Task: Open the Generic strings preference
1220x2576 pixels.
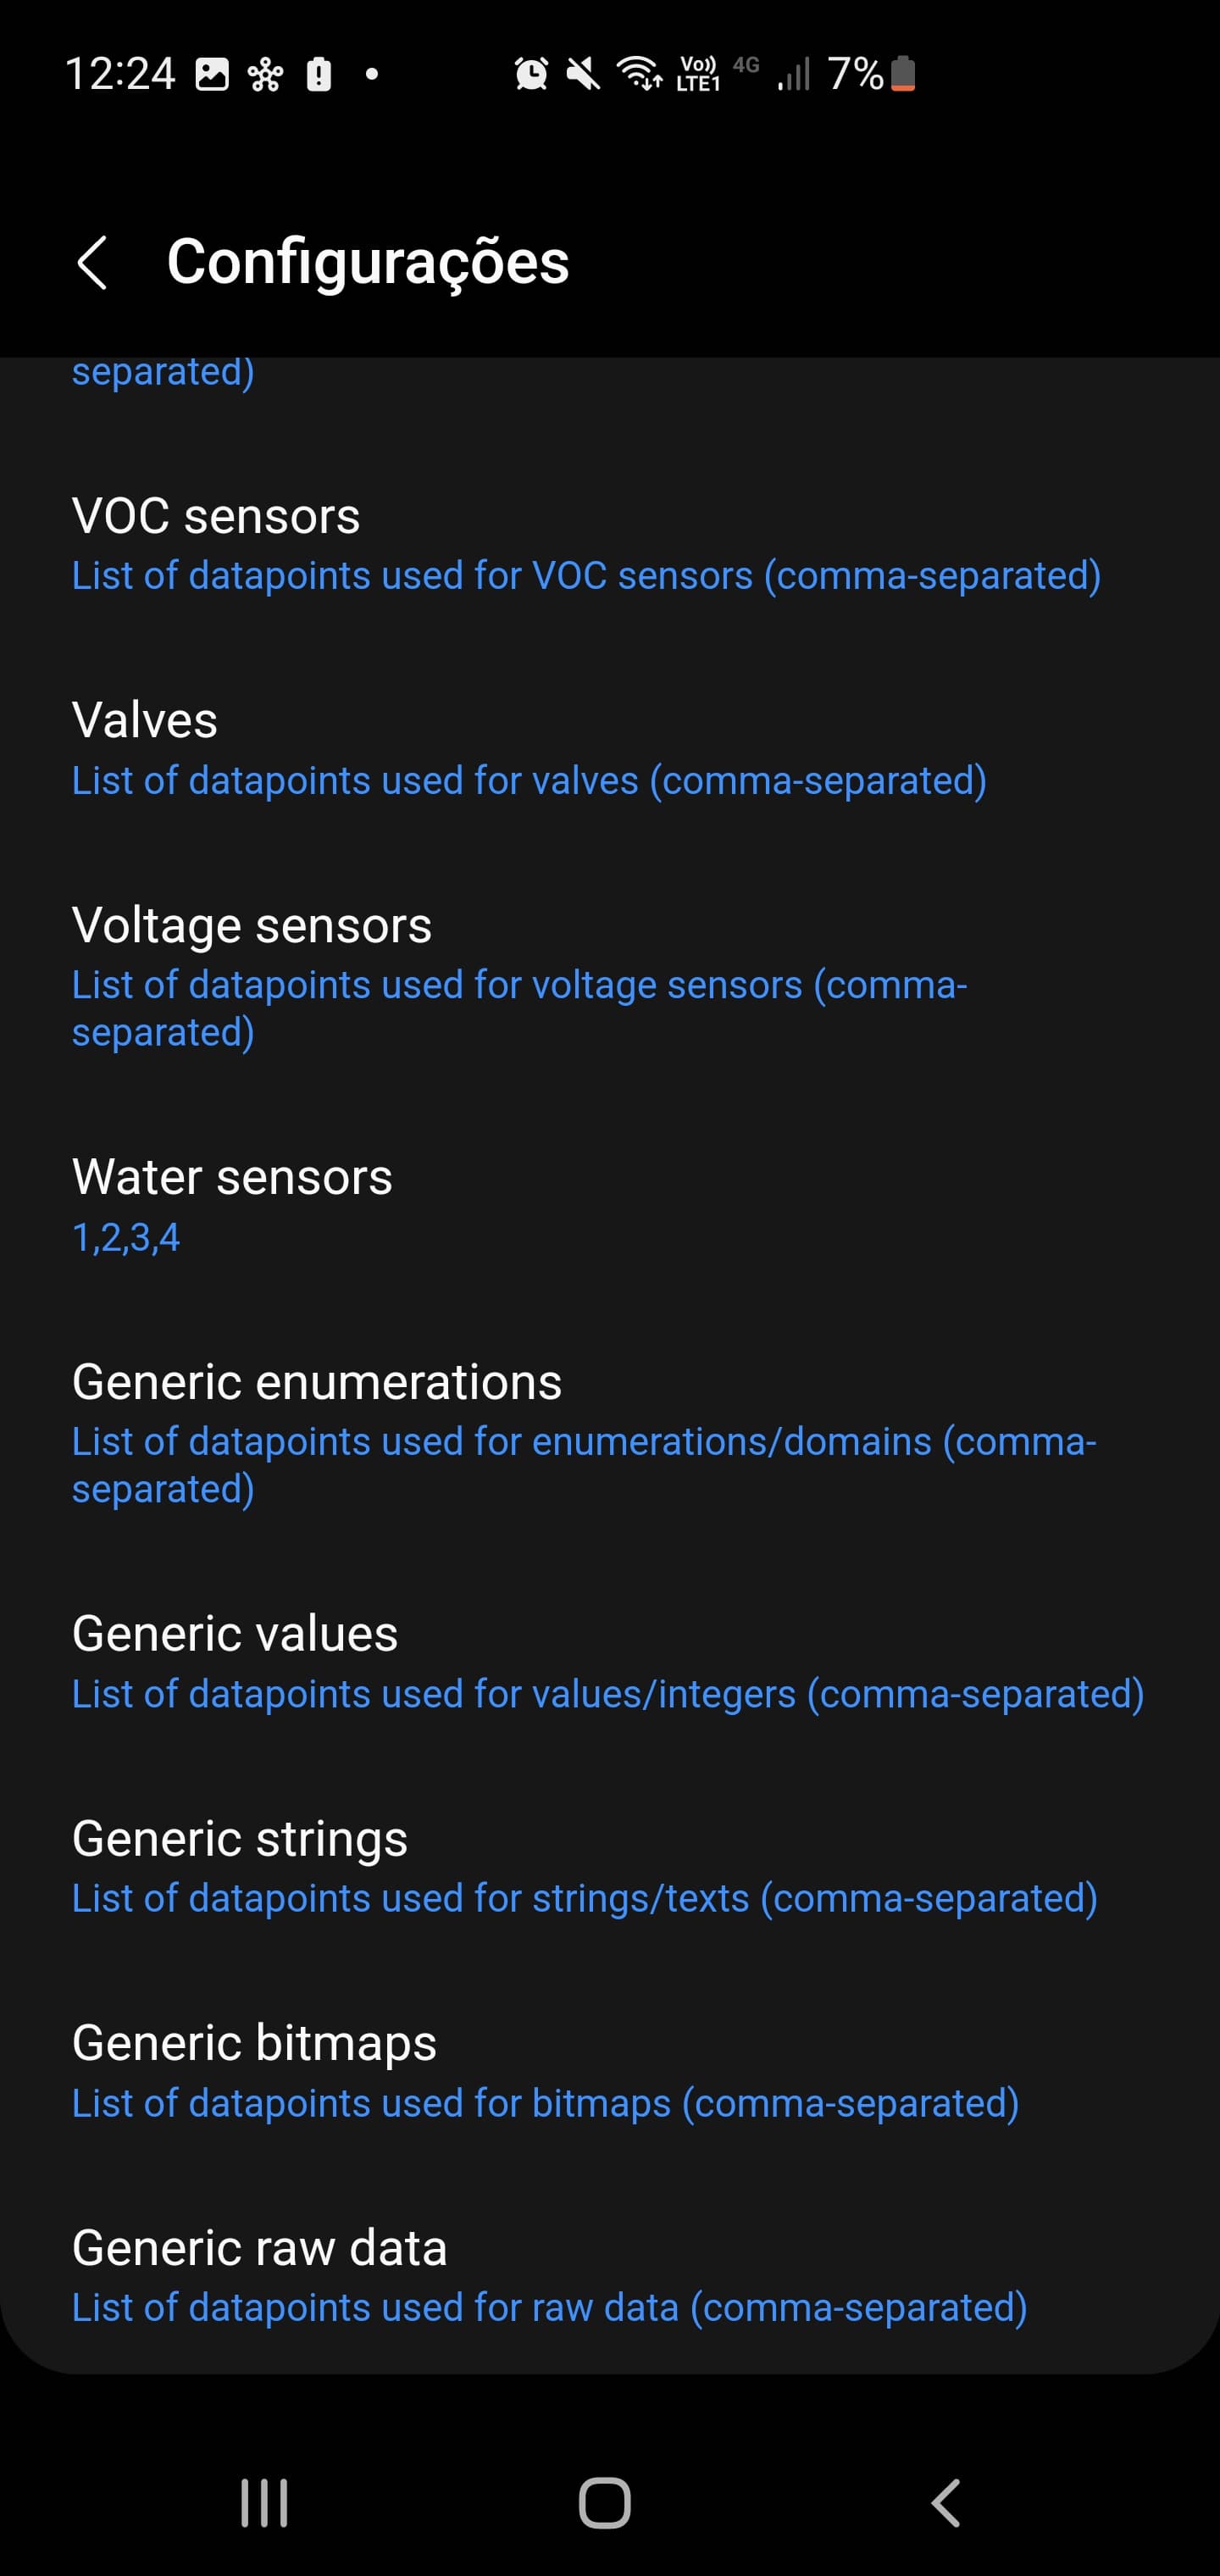Action: point(584,1867)
